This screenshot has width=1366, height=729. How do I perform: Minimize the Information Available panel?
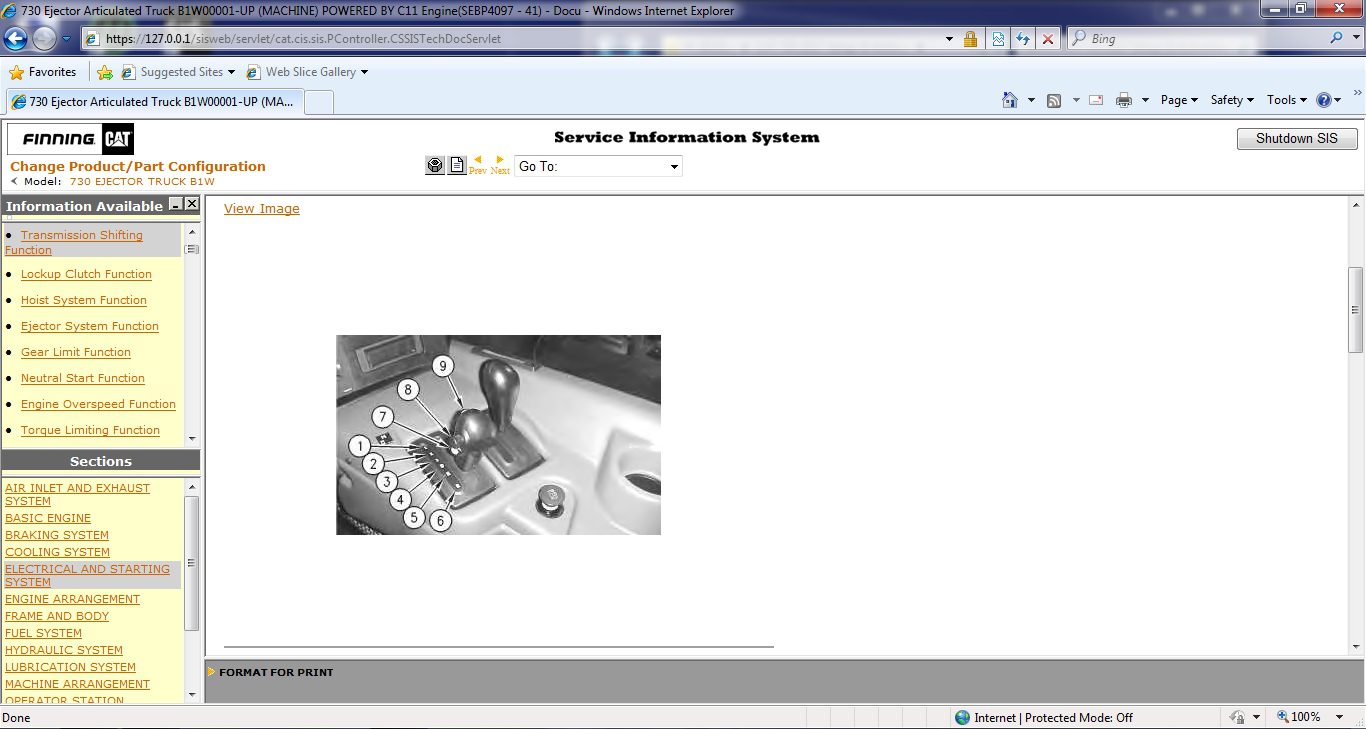(x=176, y=204)
